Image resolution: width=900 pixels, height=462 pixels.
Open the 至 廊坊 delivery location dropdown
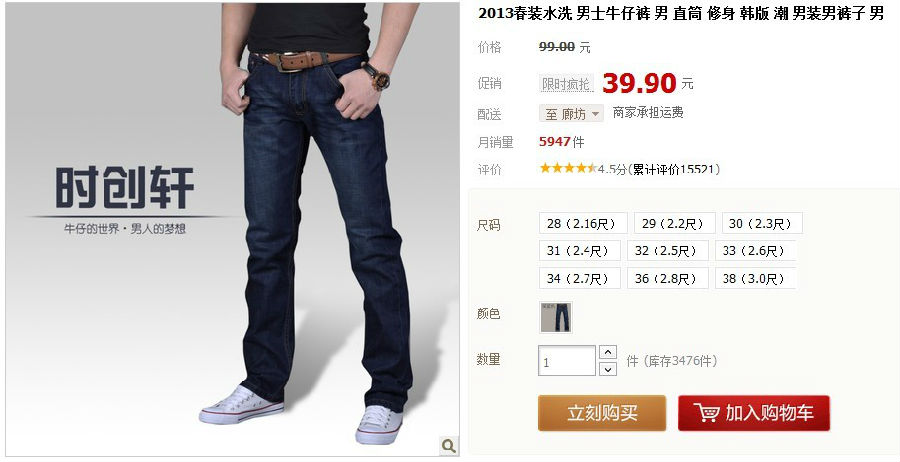pyautogui.click(x=571, y=114)
